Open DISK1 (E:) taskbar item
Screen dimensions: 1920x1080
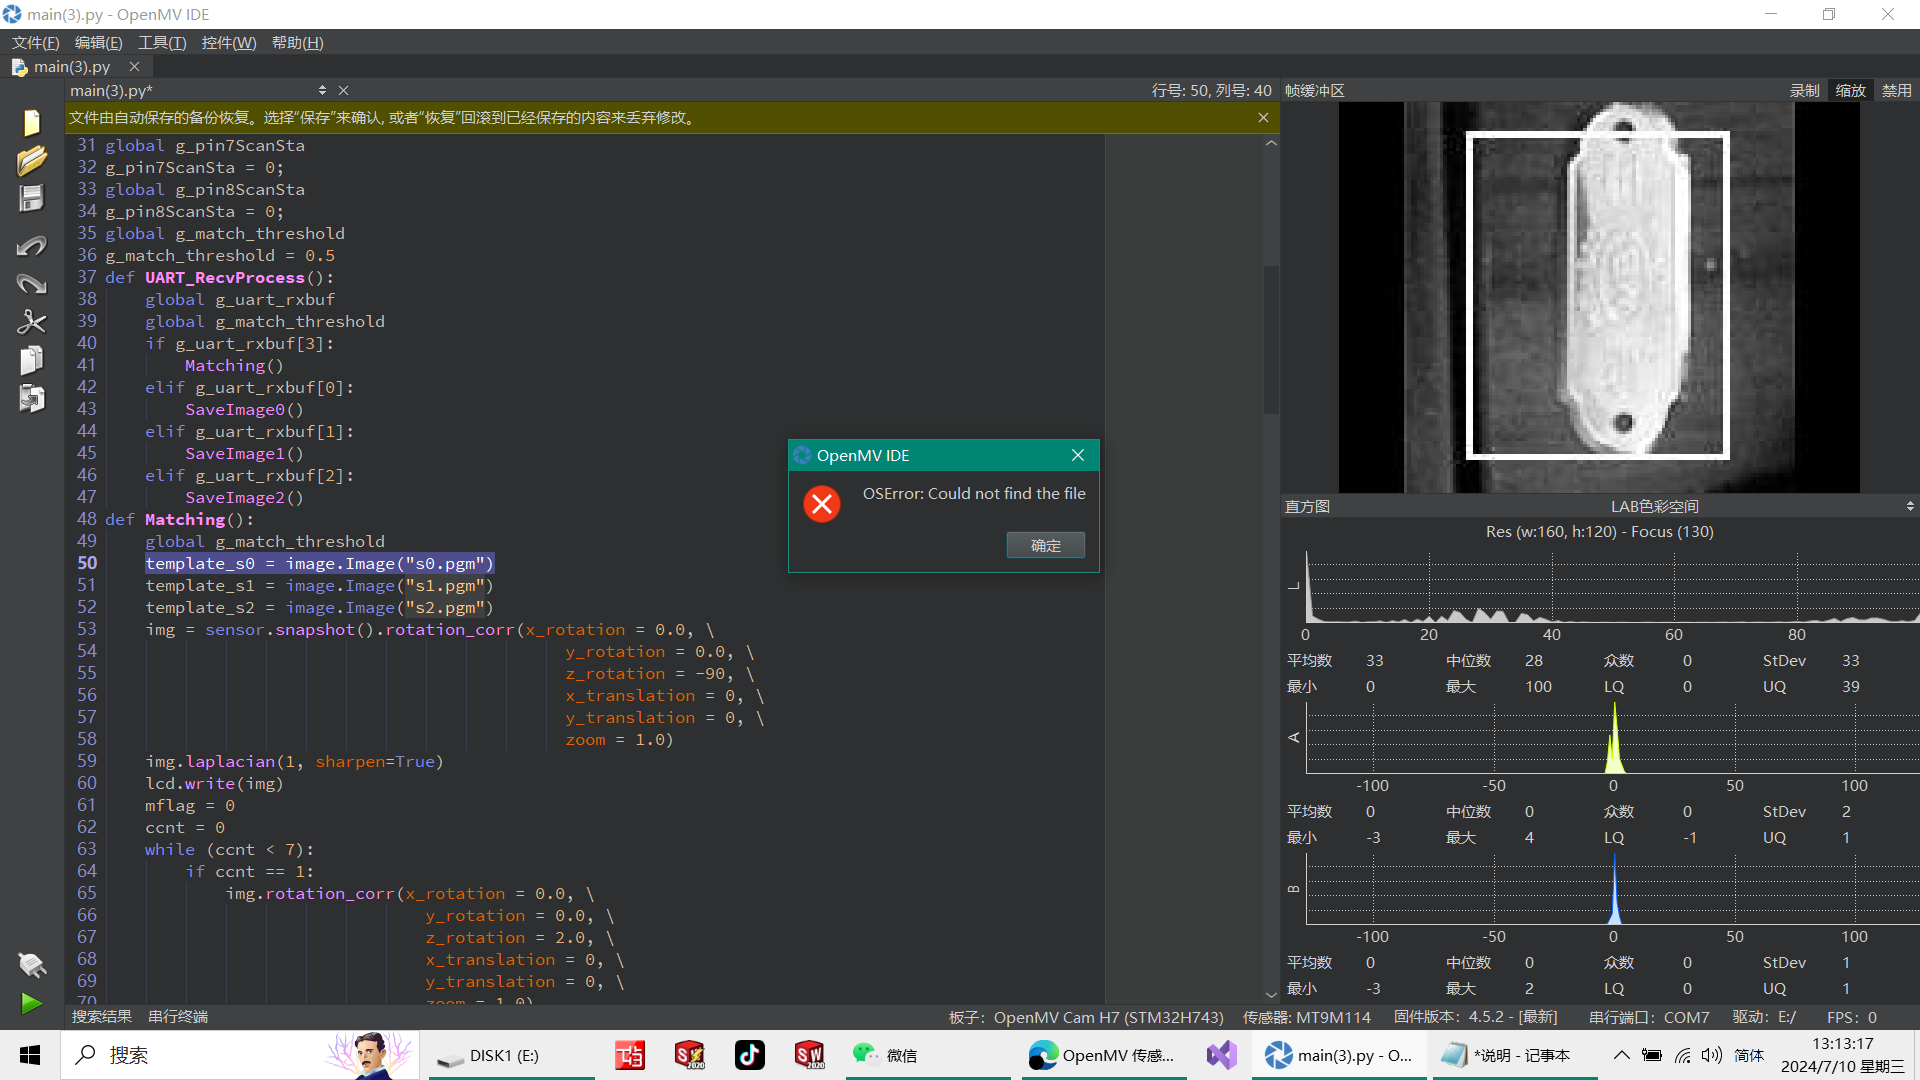pyautogui.click(x=512, y=1055)
